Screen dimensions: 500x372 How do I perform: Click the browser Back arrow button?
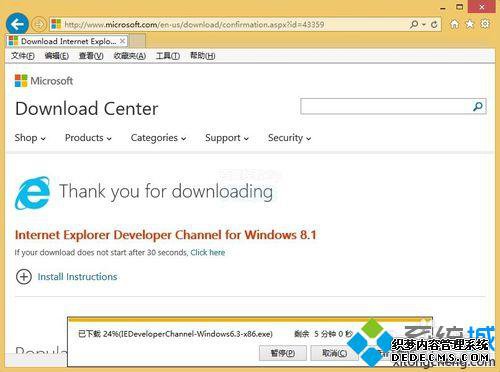pyautogui.click(x=17, y=24)
